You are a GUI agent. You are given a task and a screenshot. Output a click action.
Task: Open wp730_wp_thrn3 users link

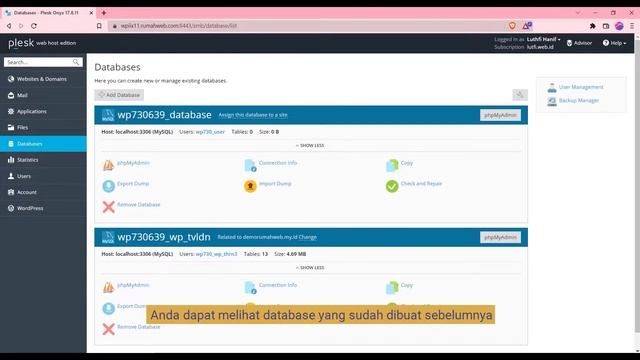click(x=216, y=254)
